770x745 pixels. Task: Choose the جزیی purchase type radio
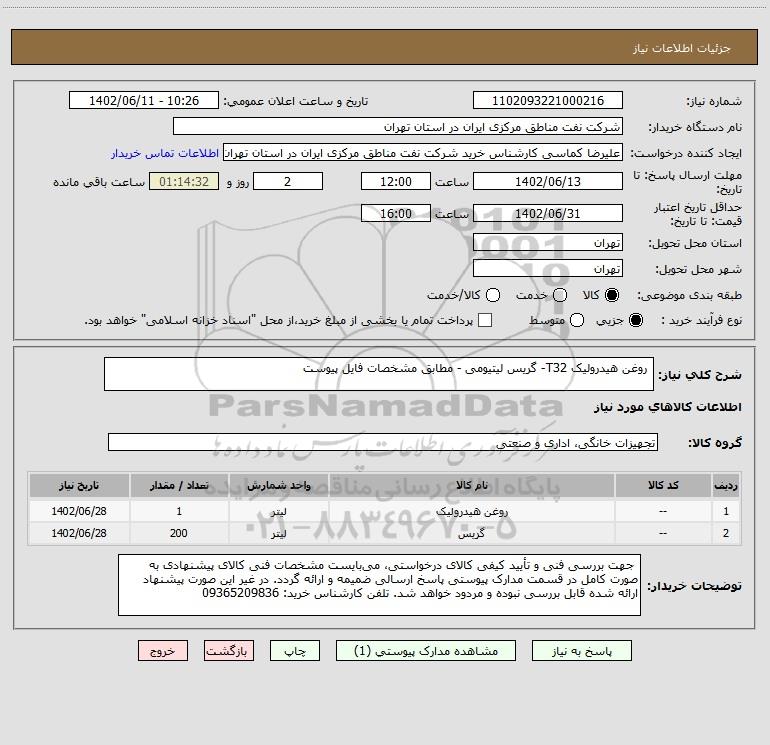tap(635, 320)
